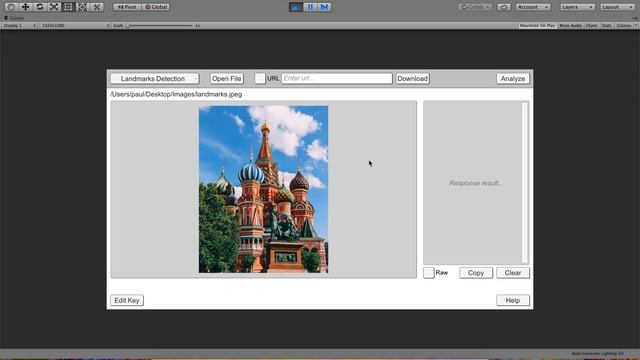Select the combined Transform tool
Viewport: 640px width, 360px height.
click(82, 7)
